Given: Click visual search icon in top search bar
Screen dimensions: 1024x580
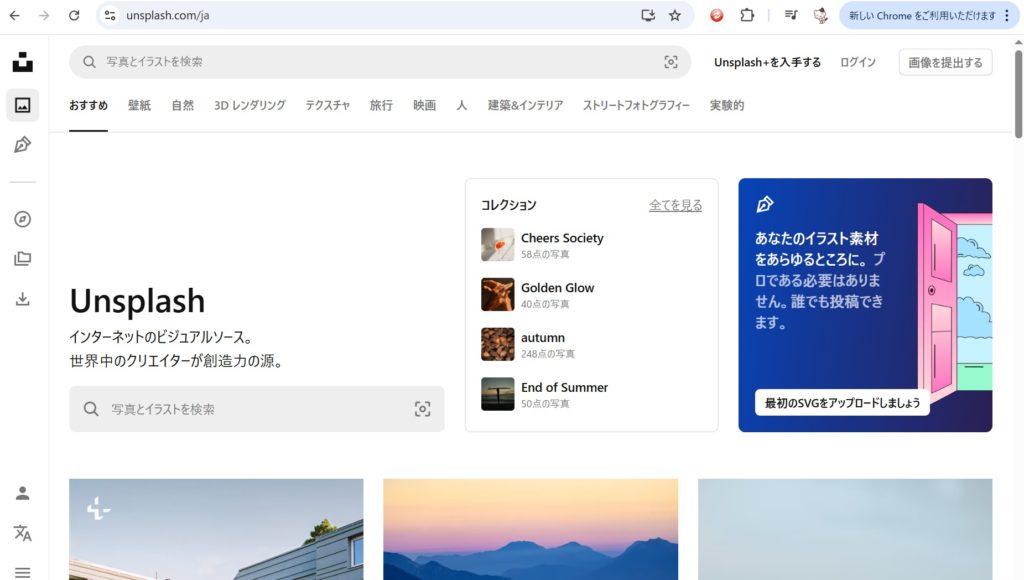Looking at the screenshot, I should (x=670, y=62).
